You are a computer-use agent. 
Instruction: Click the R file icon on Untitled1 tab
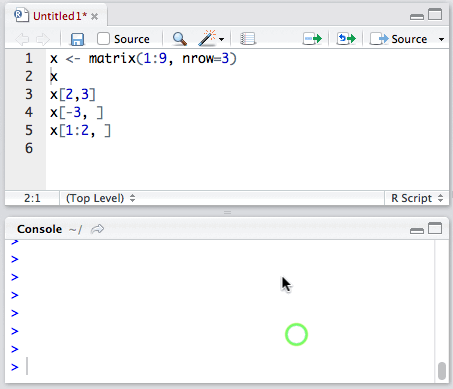(x=22, y=15)
